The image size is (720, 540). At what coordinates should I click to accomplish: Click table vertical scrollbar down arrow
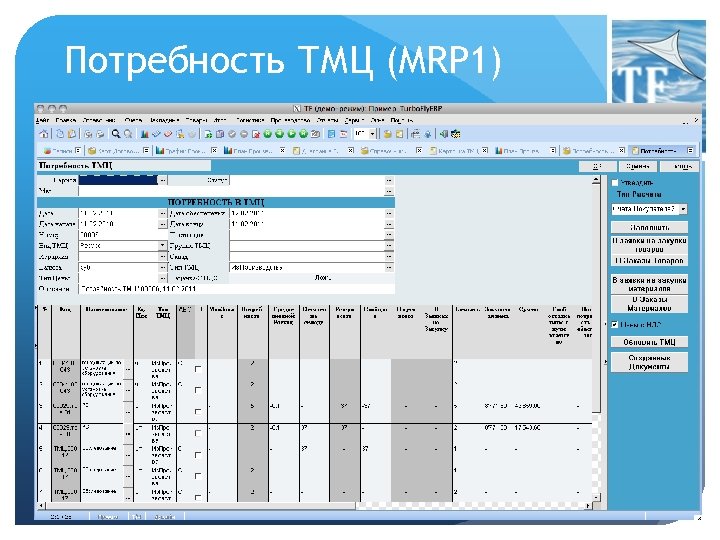[x=596, y=497]
